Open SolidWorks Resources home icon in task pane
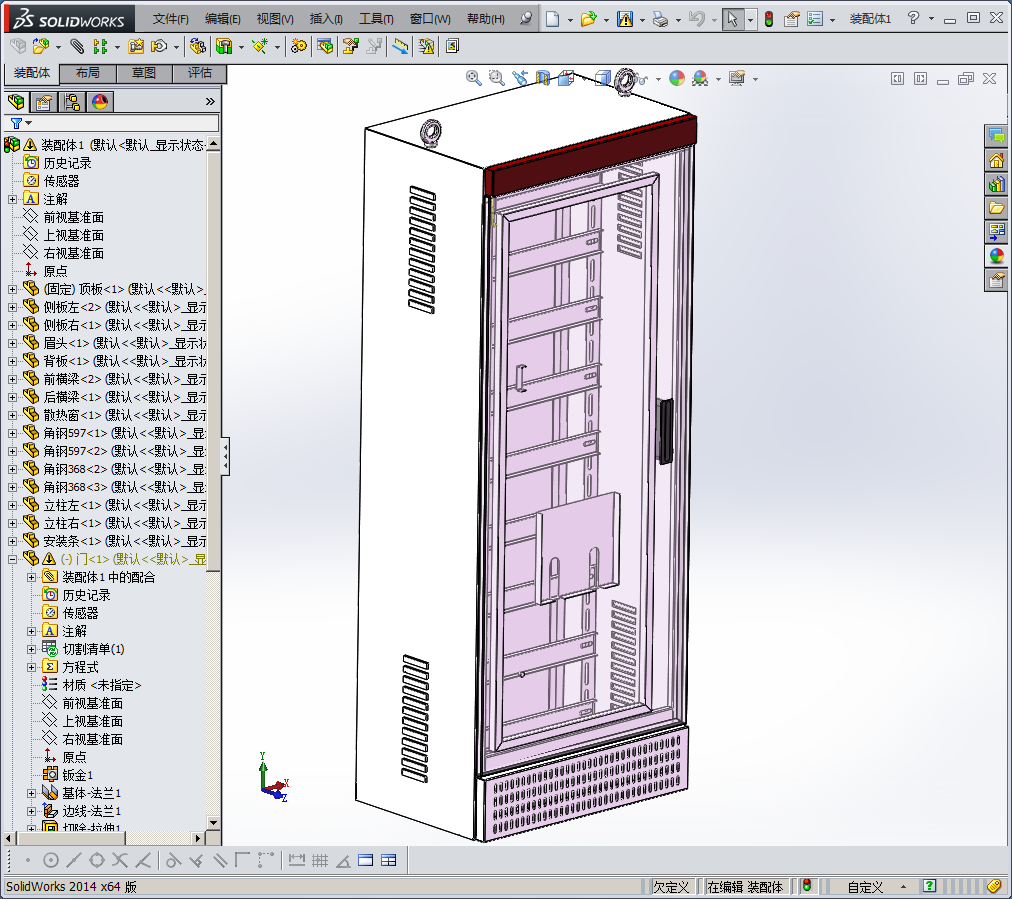1012x899 pixels. tap(997, 160)
